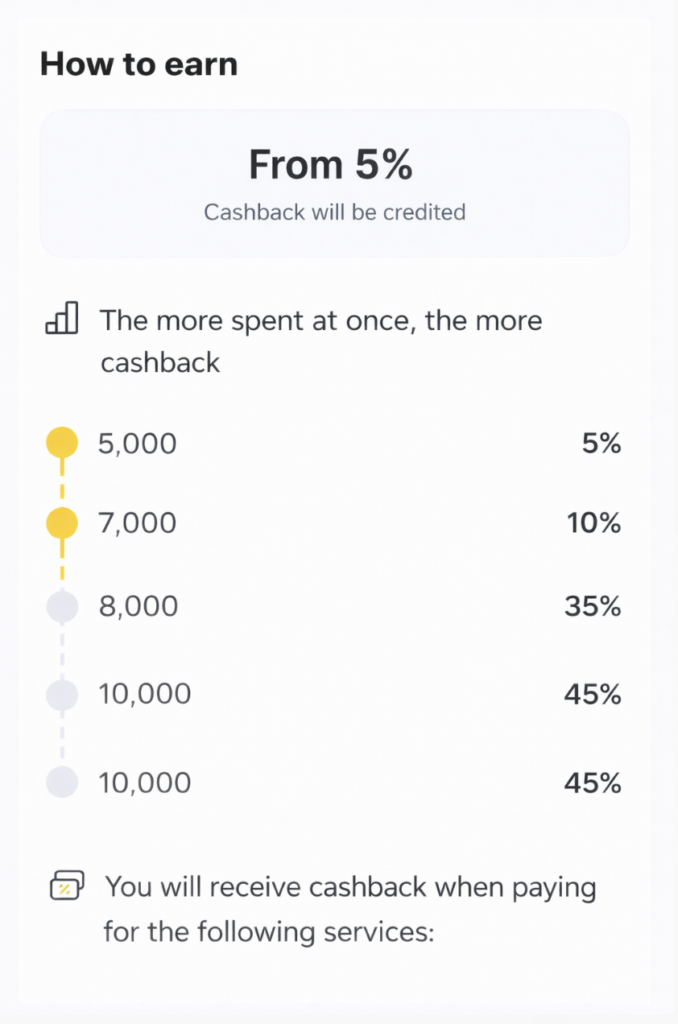Image resolution: width=678 pixels, height=1024 pixels.
Task: Click the bar chart icon
Action: (62, 320)
